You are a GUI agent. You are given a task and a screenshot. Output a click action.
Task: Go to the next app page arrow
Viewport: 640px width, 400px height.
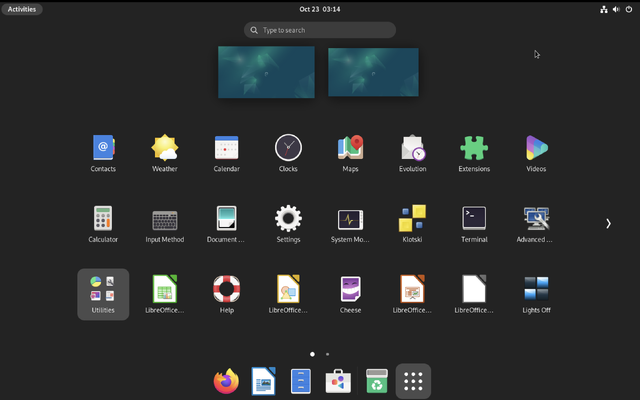[x=608, y=223]
